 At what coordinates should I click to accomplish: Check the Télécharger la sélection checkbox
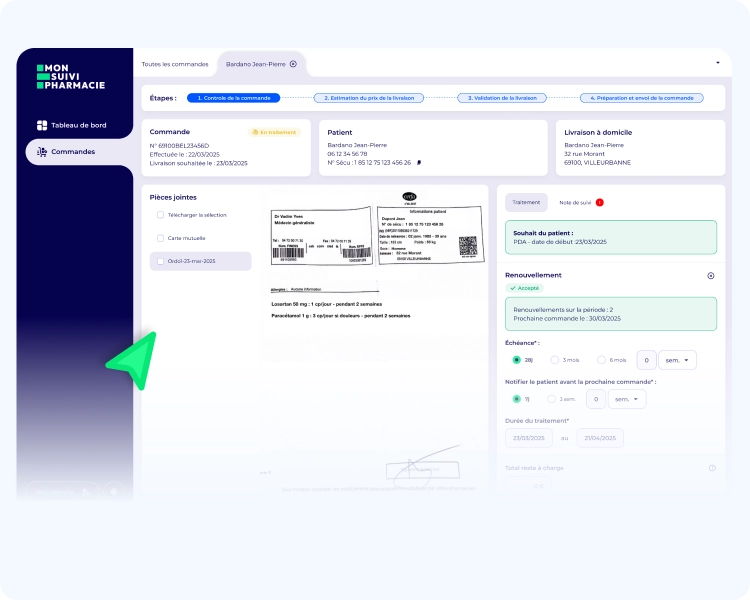[160, 214]
